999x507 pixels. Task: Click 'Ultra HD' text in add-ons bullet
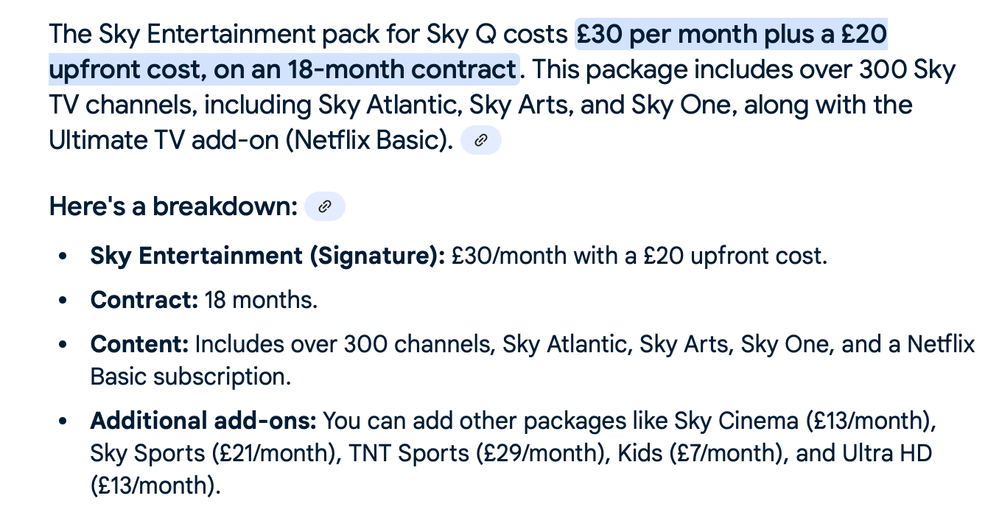(887, 453)
